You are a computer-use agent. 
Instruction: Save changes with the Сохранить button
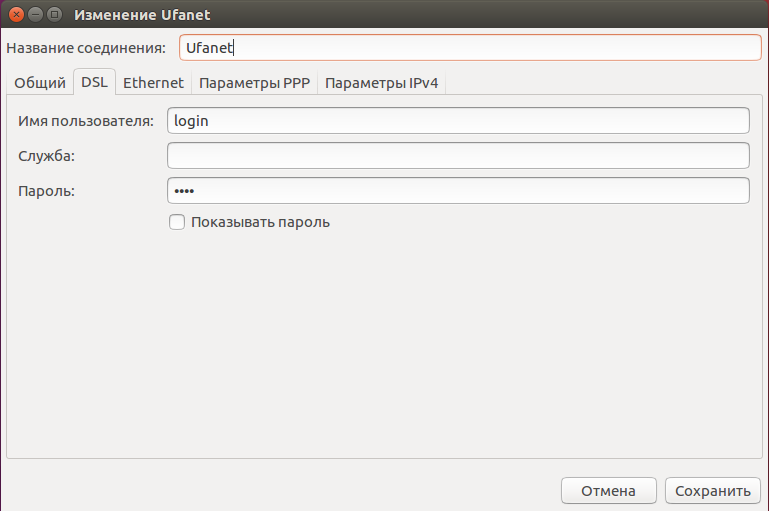click(713, 490)
